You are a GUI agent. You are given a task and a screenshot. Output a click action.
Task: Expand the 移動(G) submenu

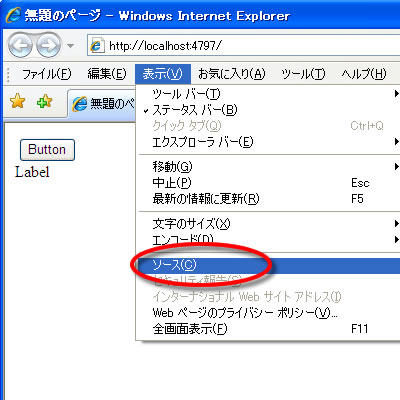[x=268, y=166]
